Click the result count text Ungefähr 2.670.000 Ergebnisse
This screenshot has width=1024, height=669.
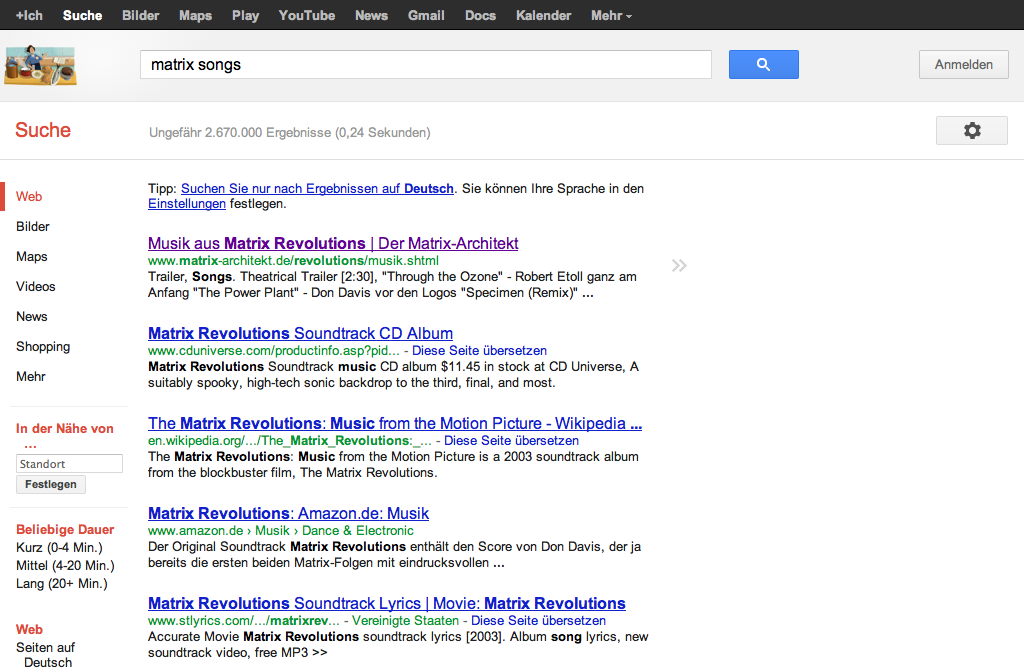(289, 133)
